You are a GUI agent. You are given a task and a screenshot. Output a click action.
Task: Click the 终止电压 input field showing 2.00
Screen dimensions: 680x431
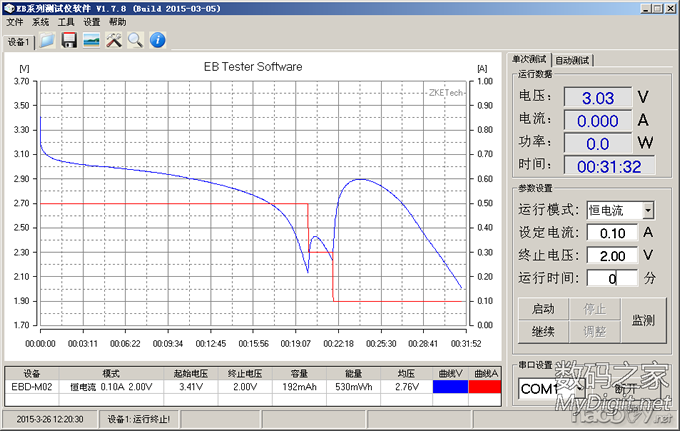(611, 255)
